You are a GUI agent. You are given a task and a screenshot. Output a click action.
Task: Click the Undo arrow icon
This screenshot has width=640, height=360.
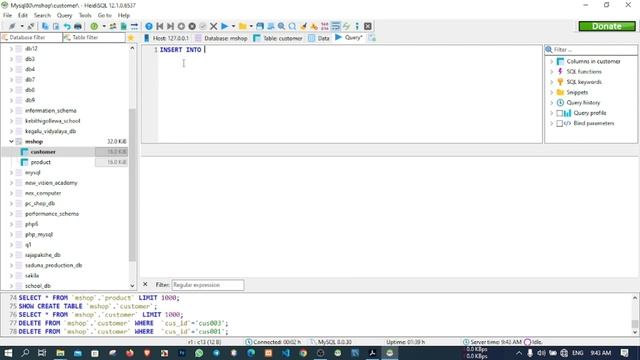[67, 26]
